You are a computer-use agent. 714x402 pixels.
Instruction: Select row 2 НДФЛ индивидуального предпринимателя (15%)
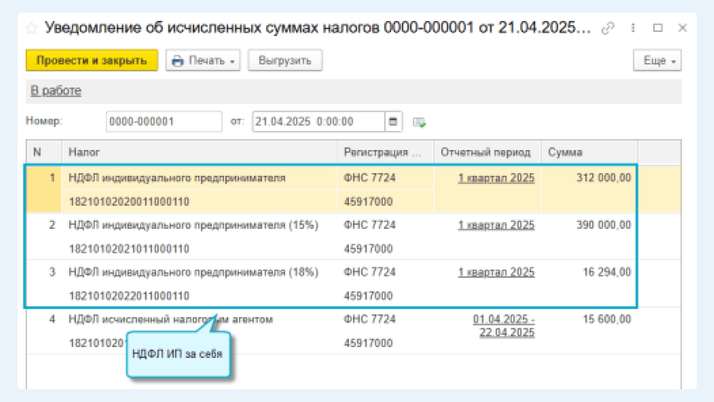[x=192, y=225]
